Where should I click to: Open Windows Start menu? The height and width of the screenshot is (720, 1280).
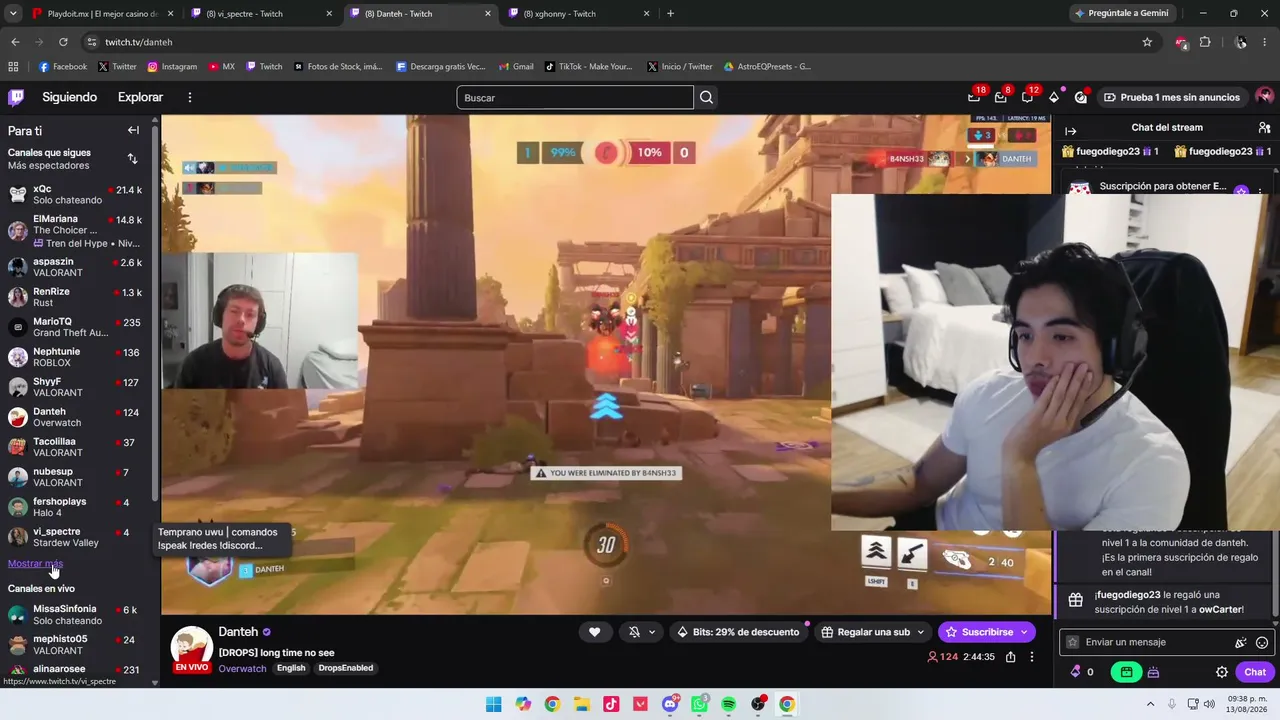493,704
